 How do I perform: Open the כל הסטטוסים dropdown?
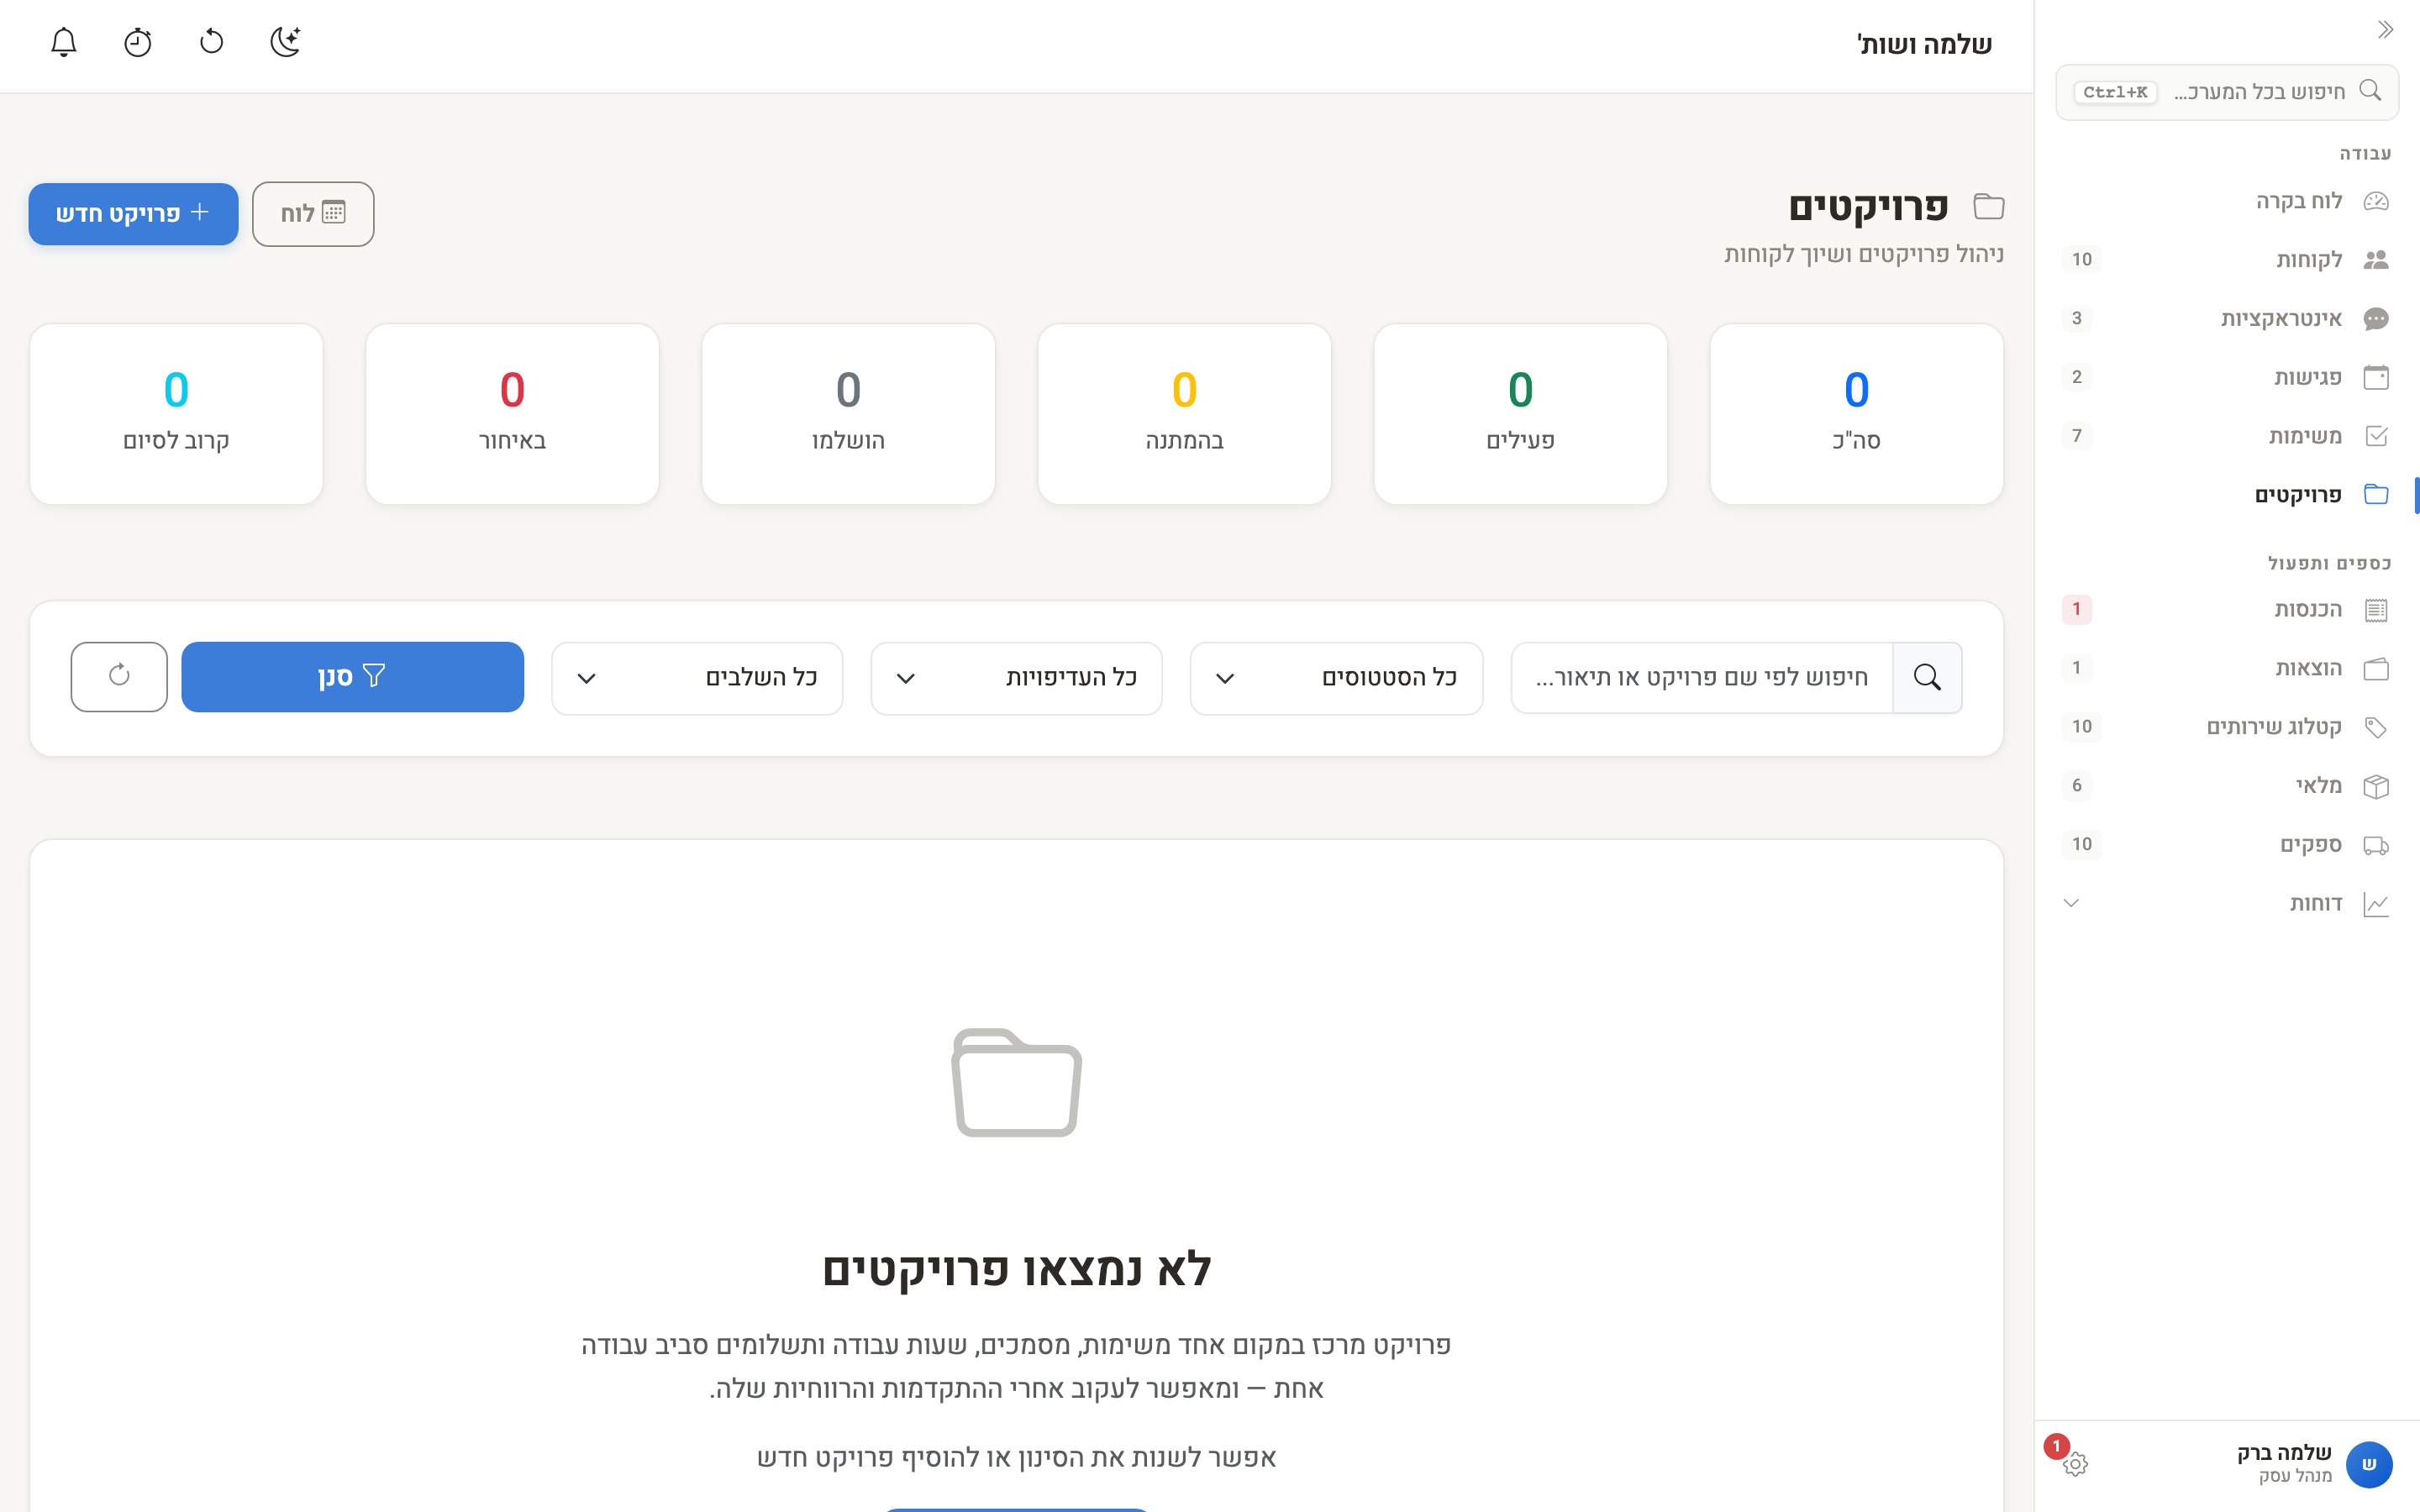[x=1336, y=678]
